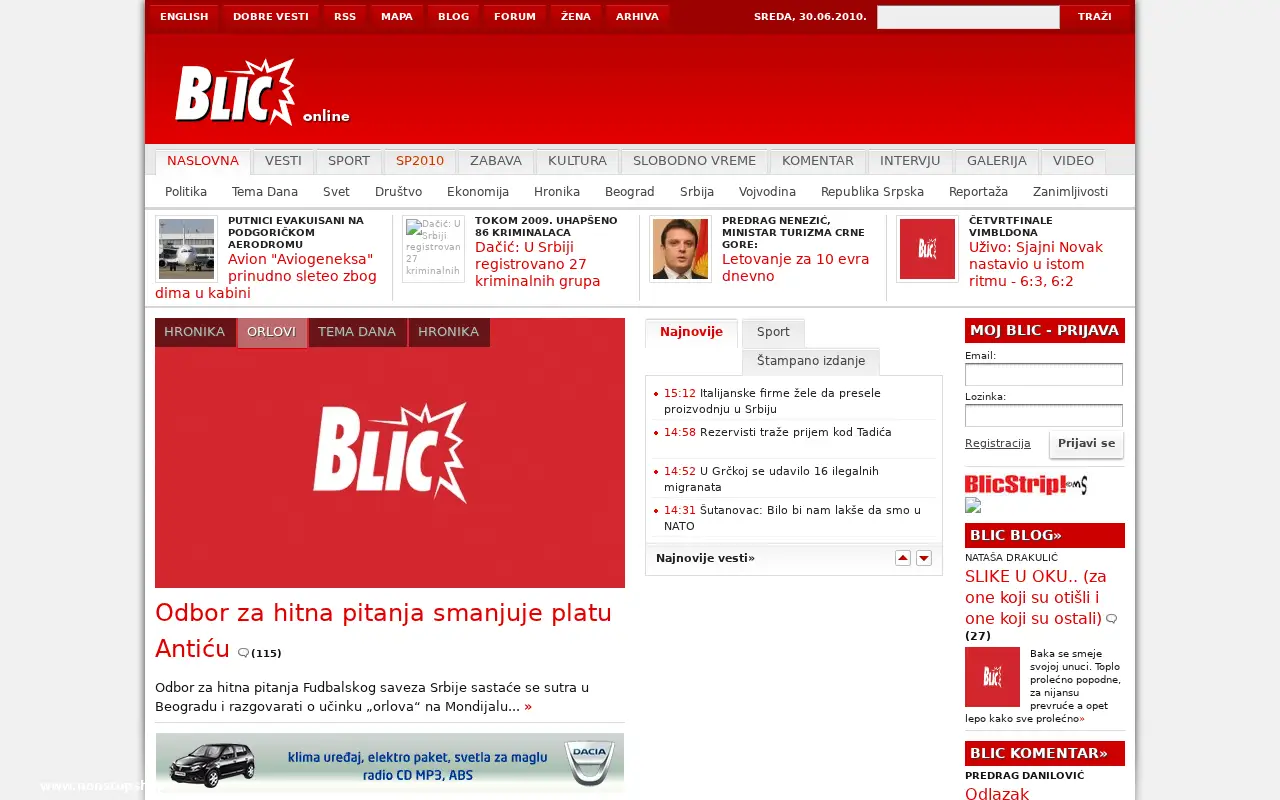Open comment bubble icon next to Antiću headline
This screenshot has width=1280, height=800.
click(243, 653)
